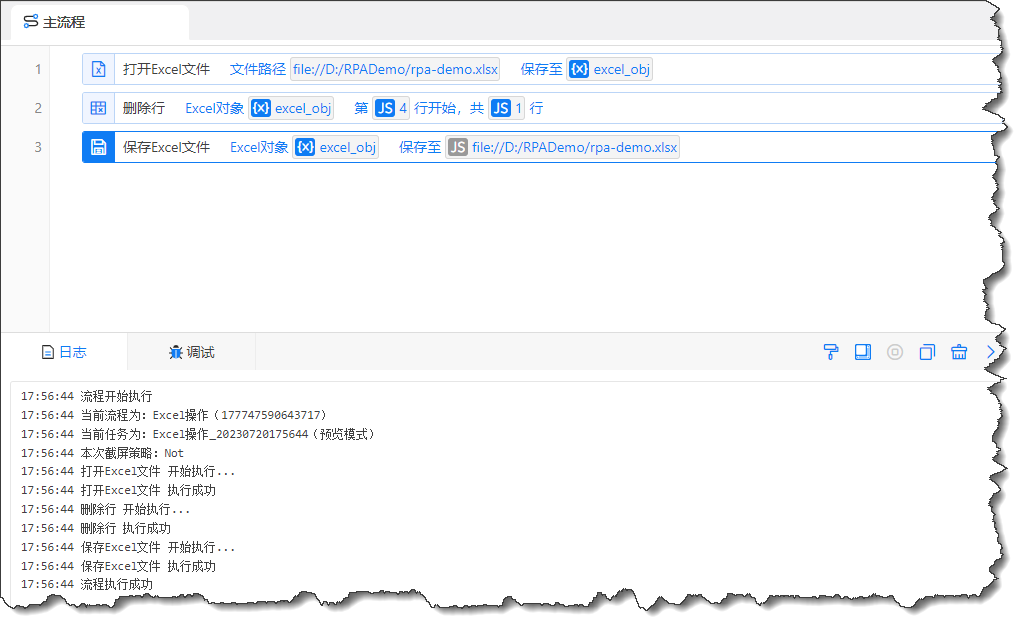Click log line 打开Excel文件 开始执行
Screen dimensions: 1030x634
coord(127,471)
